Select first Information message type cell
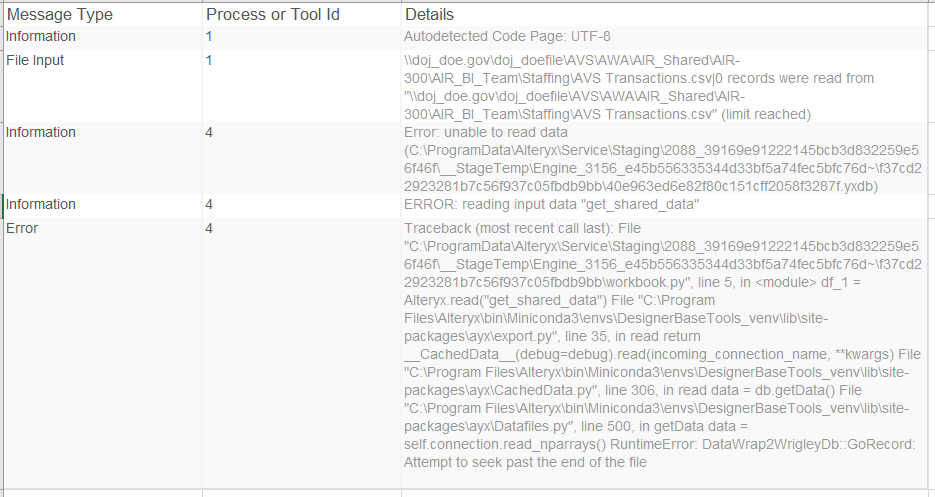This screenshot has height=497, width=935. pos(41,37)
